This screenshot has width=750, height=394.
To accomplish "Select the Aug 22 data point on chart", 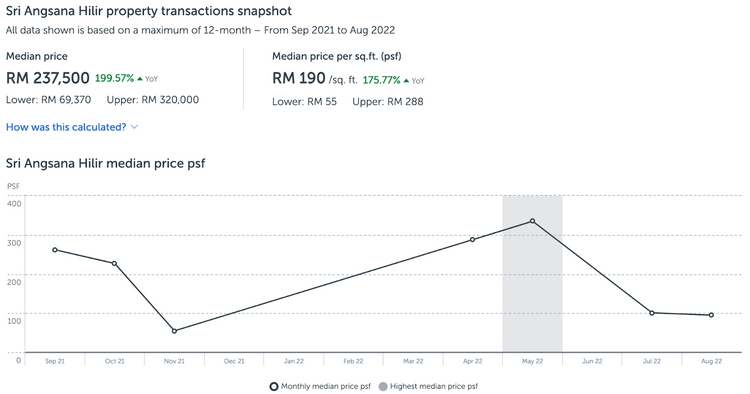I will [x=711, y=315].
